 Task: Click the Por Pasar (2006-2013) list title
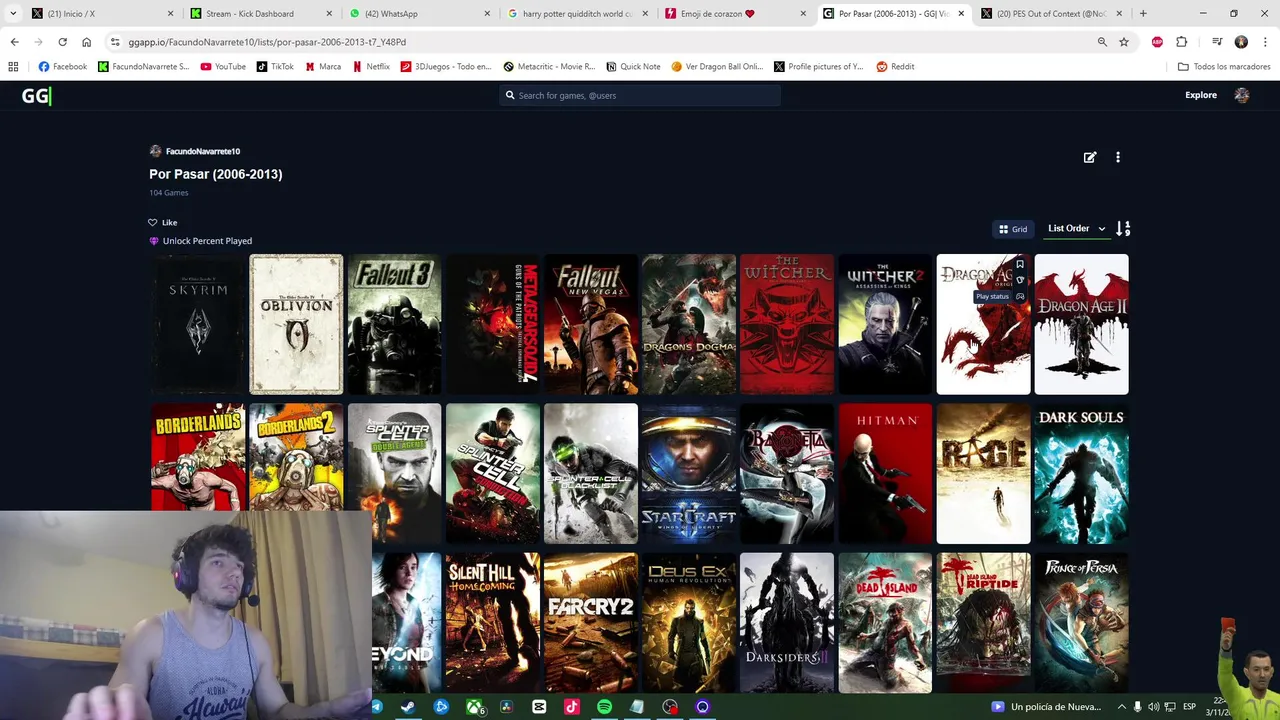[216, 174]
